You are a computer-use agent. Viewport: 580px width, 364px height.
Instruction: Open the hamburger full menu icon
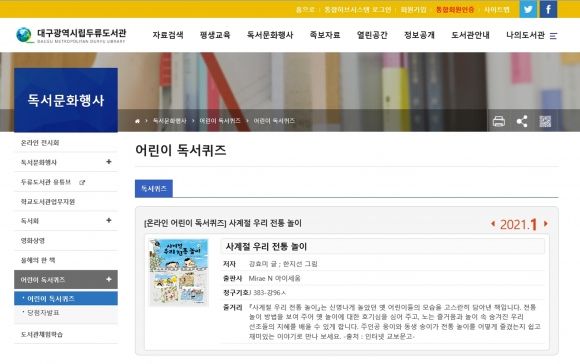coord(553,36)
